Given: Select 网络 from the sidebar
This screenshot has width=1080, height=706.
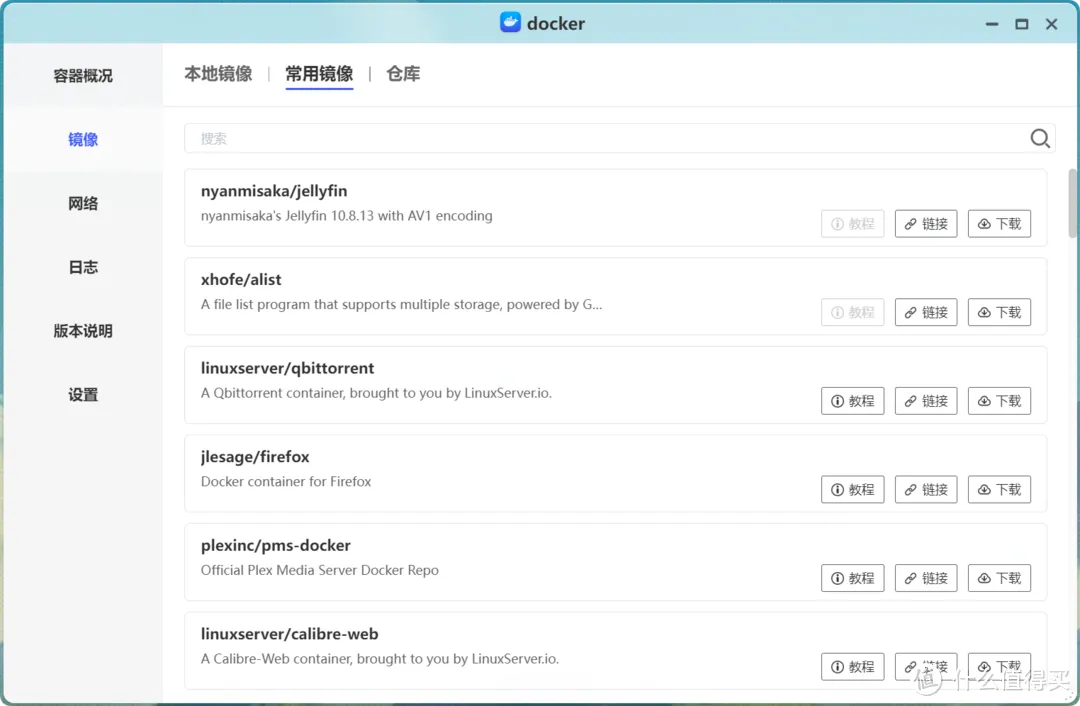Looking at the screenshot, I should (x=82, y=203).
